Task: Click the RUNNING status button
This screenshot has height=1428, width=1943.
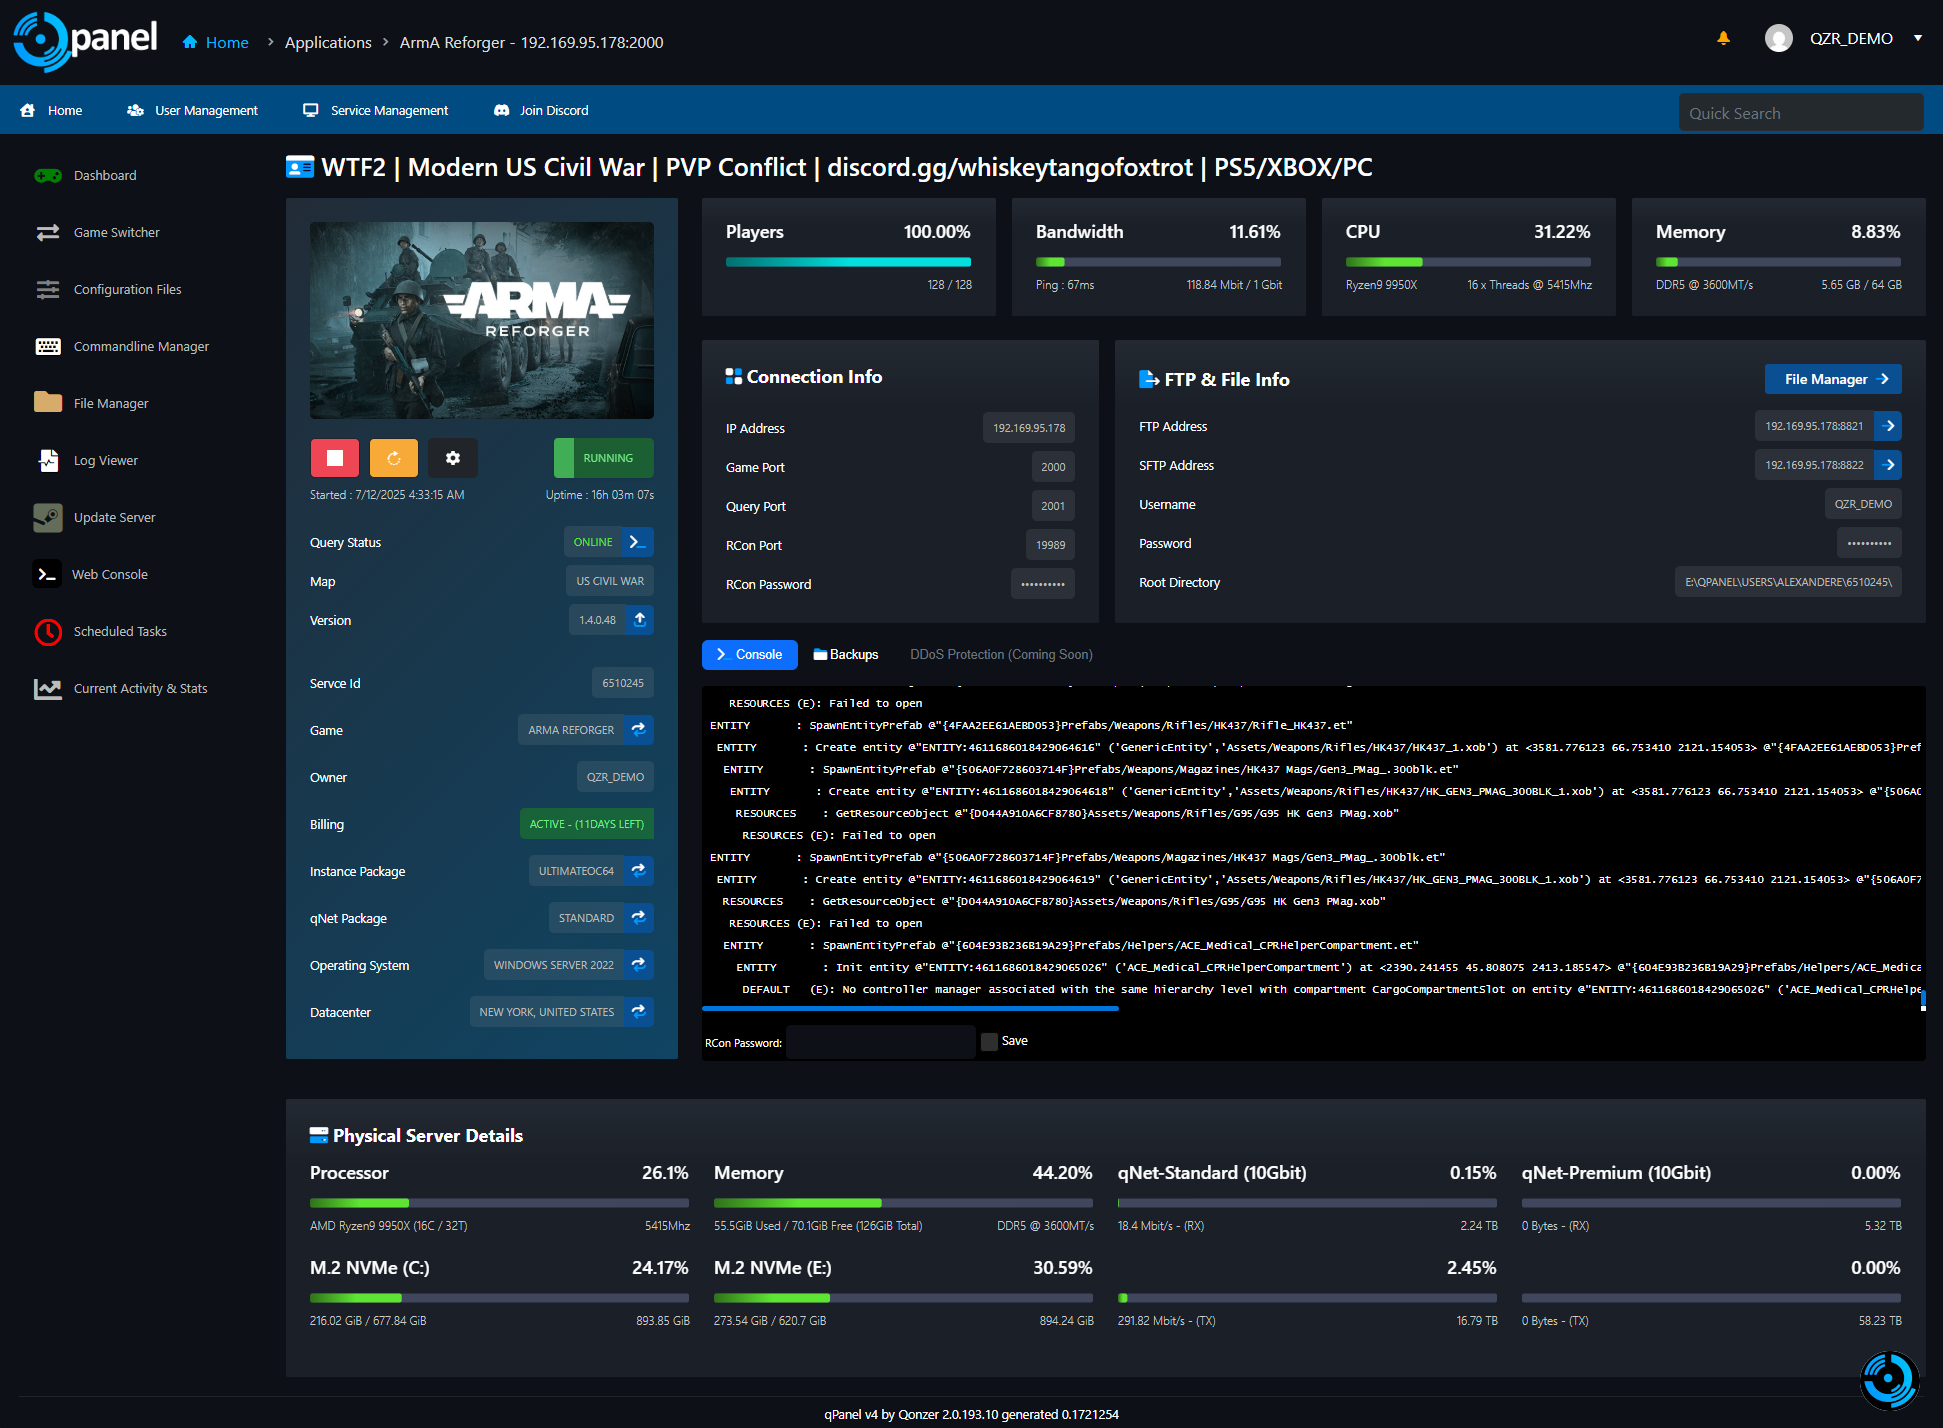Action: pyautogui.click(x=604, y=458)
